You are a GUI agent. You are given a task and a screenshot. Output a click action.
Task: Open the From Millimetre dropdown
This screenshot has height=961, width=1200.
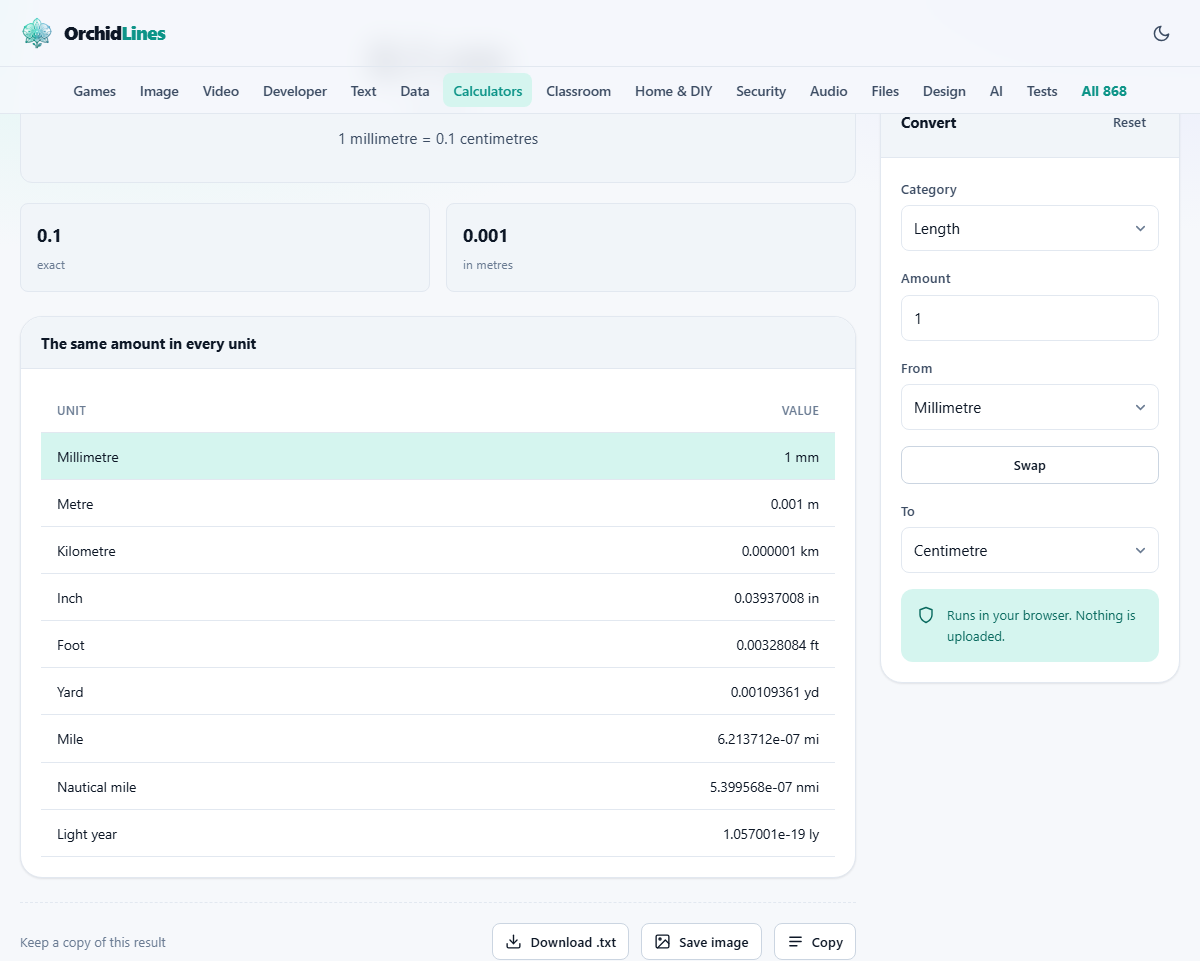click(x=1029, y=407)
